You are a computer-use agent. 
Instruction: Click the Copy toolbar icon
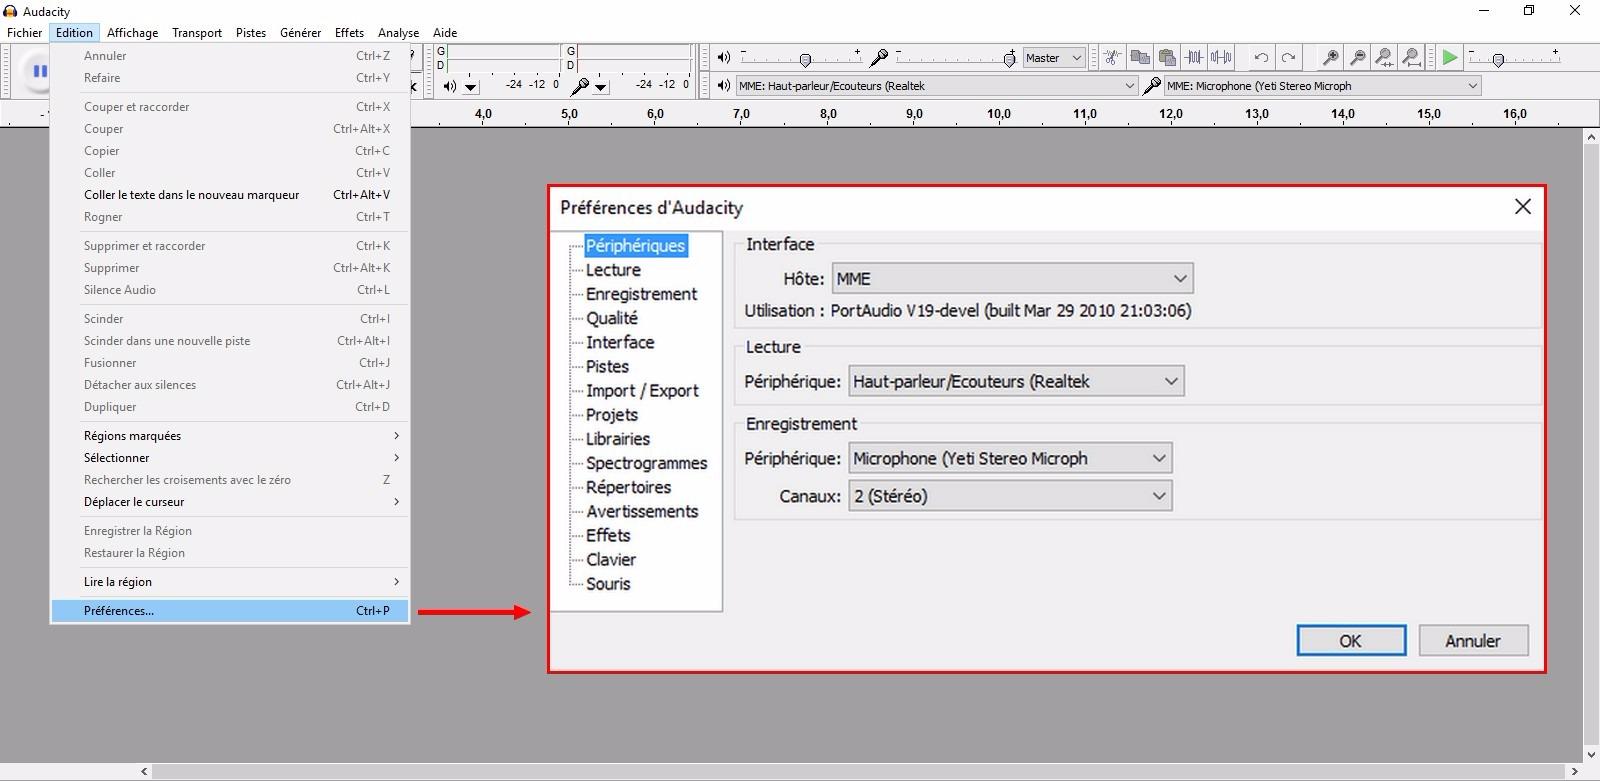tap(1139, 58)
